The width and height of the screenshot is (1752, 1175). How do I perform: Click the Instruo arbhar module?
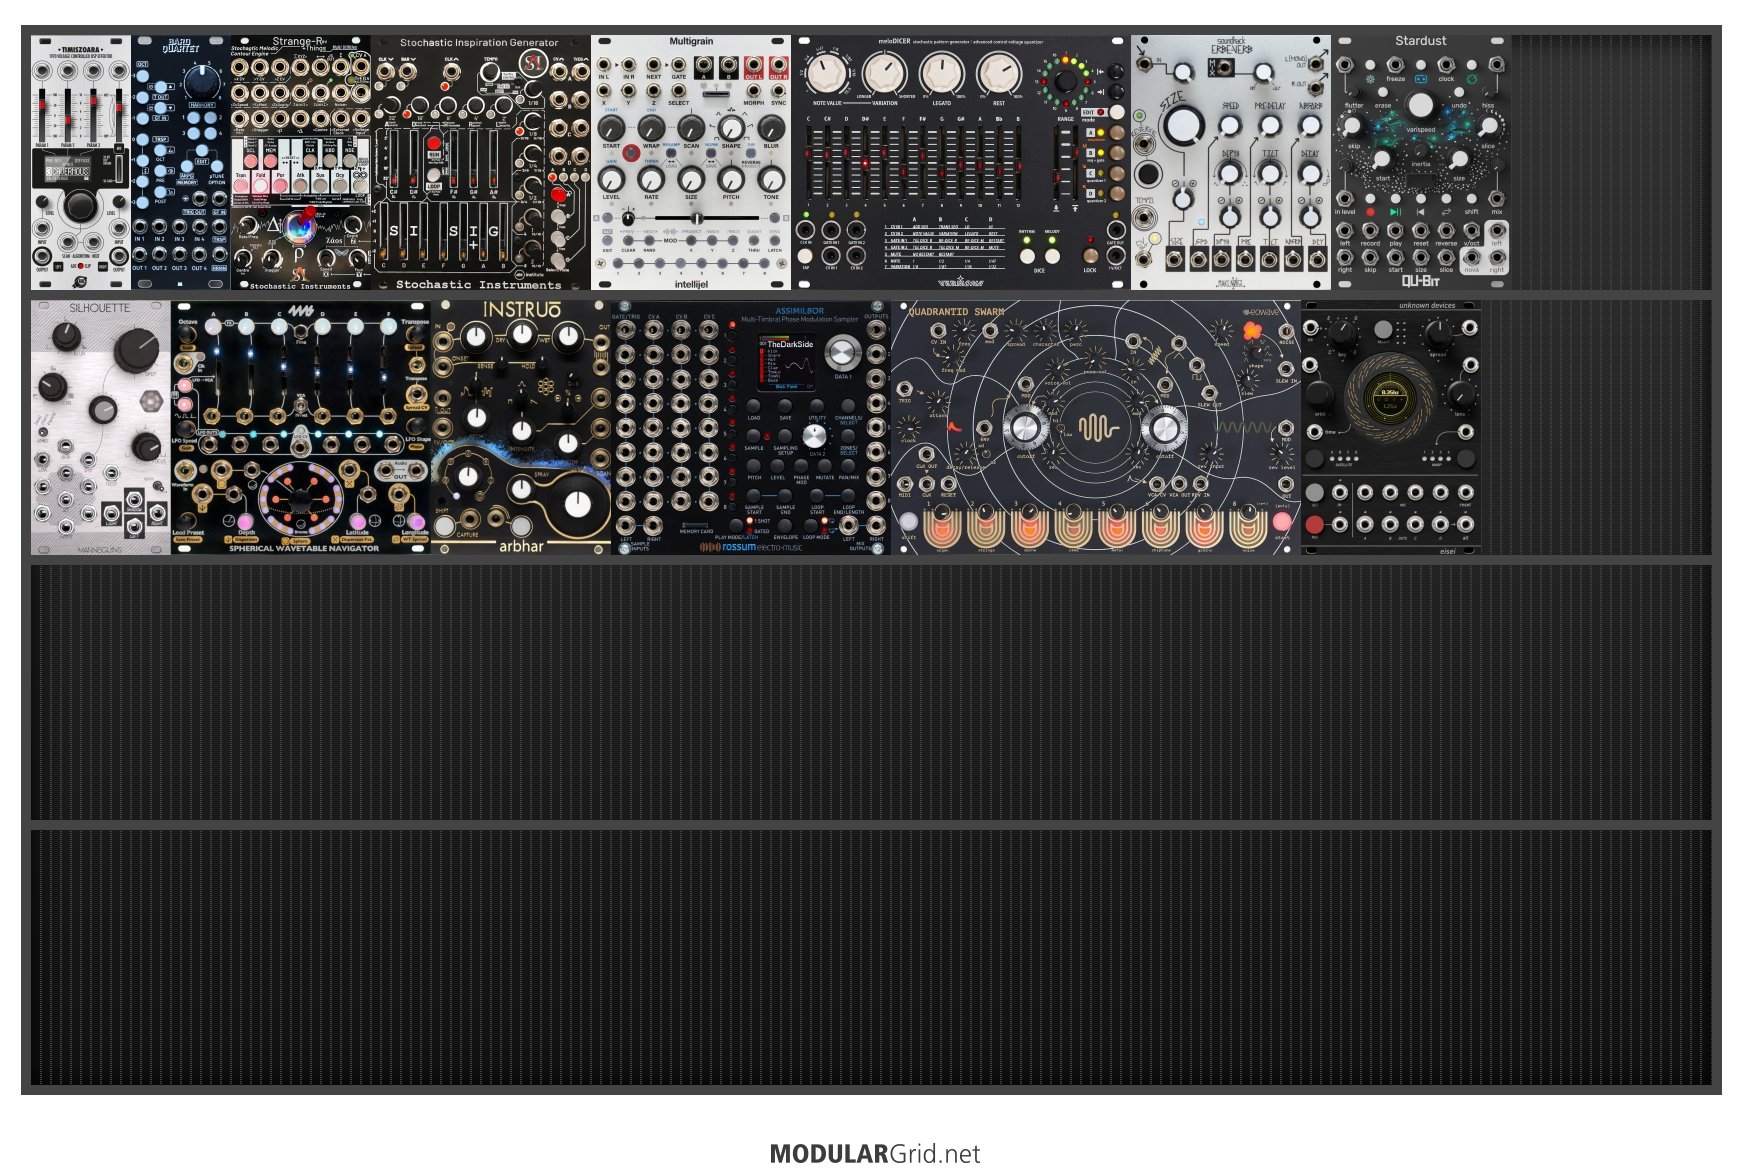pyautogui.click(x=521, y=428)
